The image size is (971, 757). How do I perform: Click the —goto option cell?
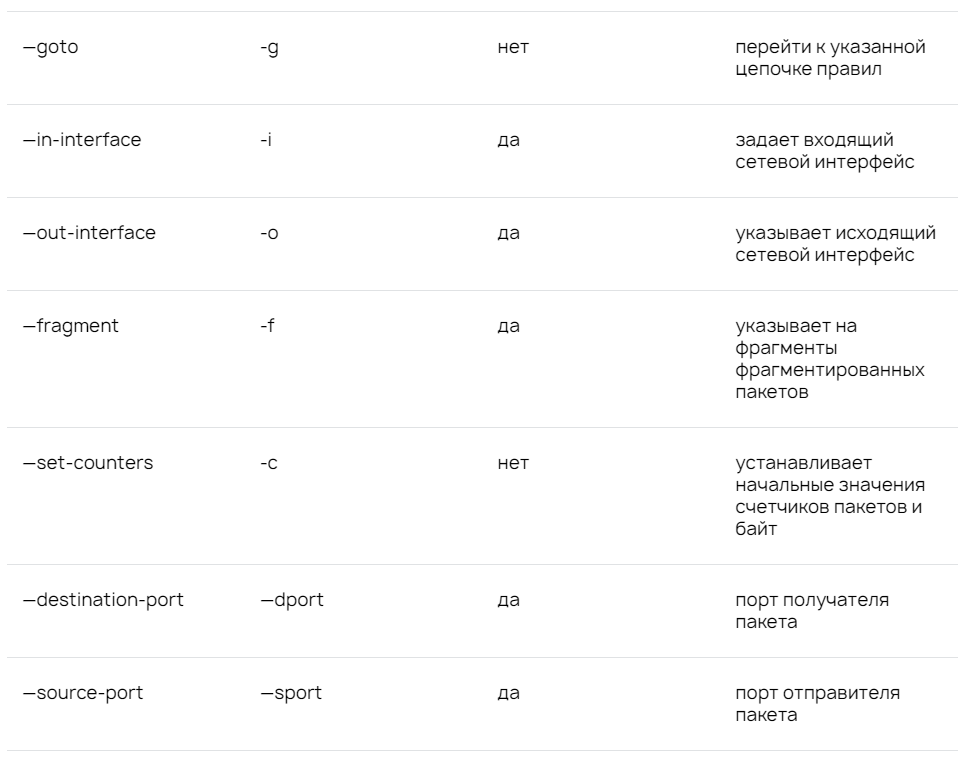[x=51, y=48]
